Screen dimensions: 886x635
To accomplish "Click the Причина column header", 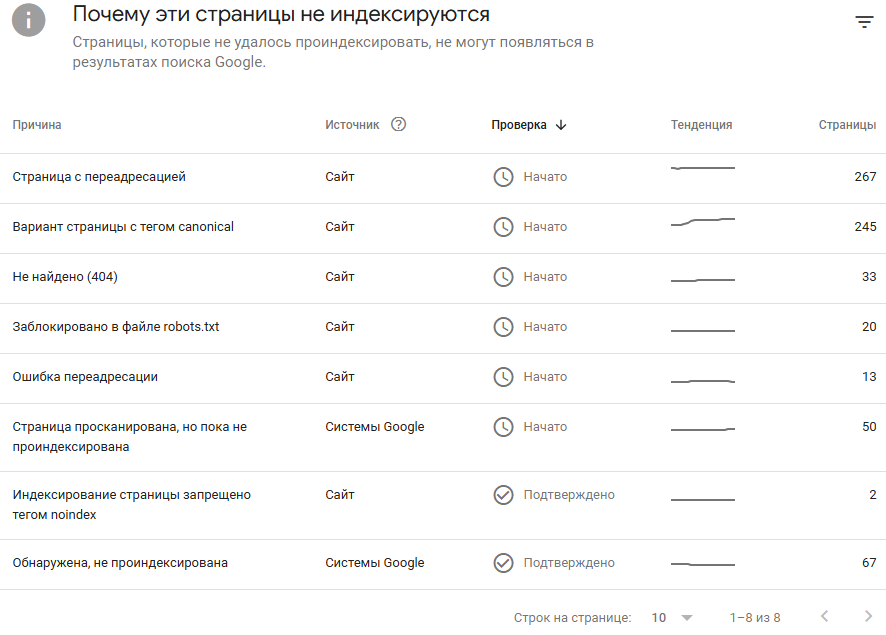I will coord(37,125).
